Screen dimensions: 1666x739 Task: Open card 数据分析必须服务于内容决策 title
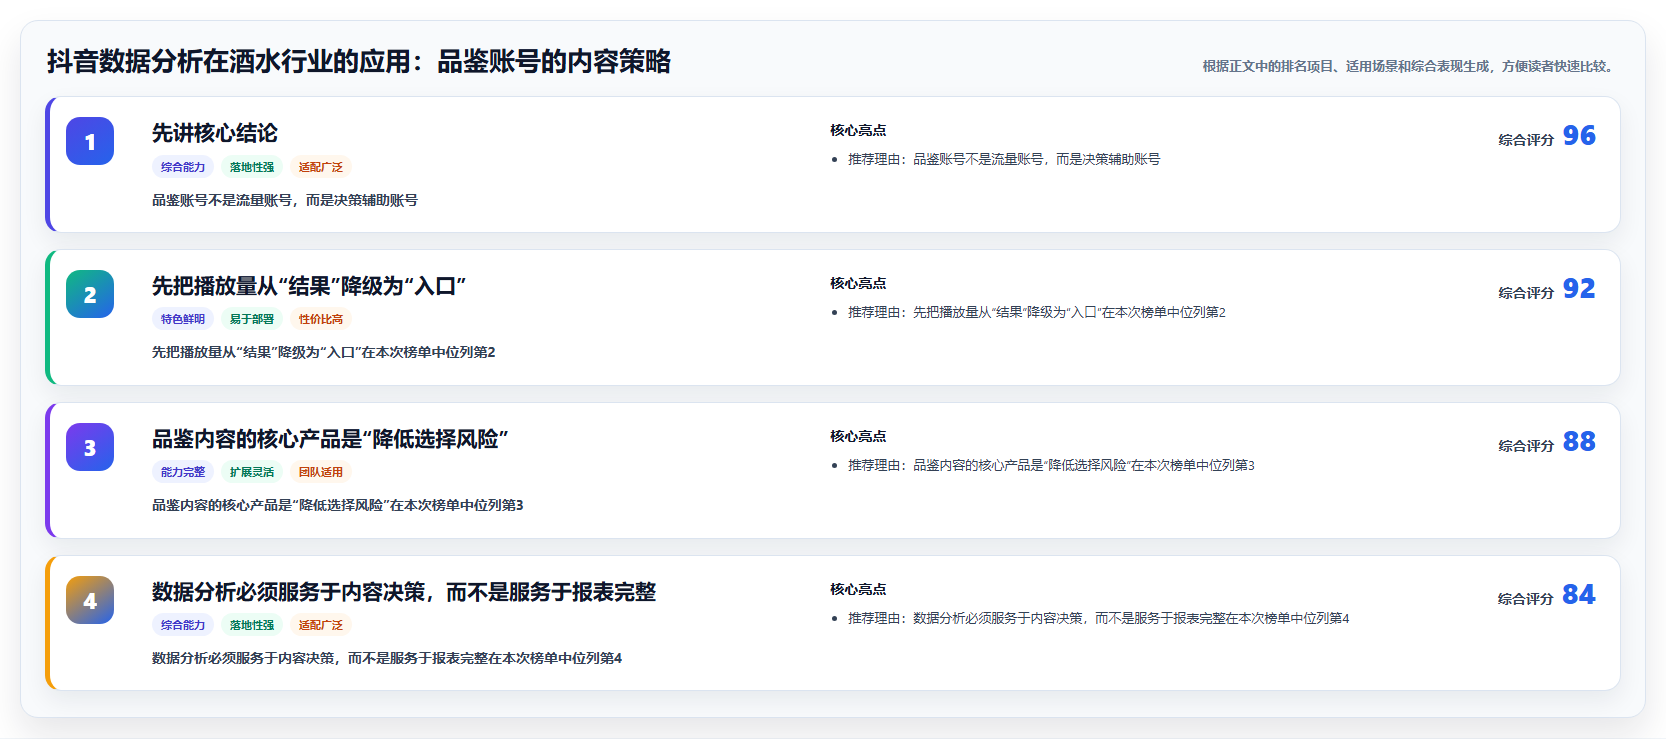404,592
